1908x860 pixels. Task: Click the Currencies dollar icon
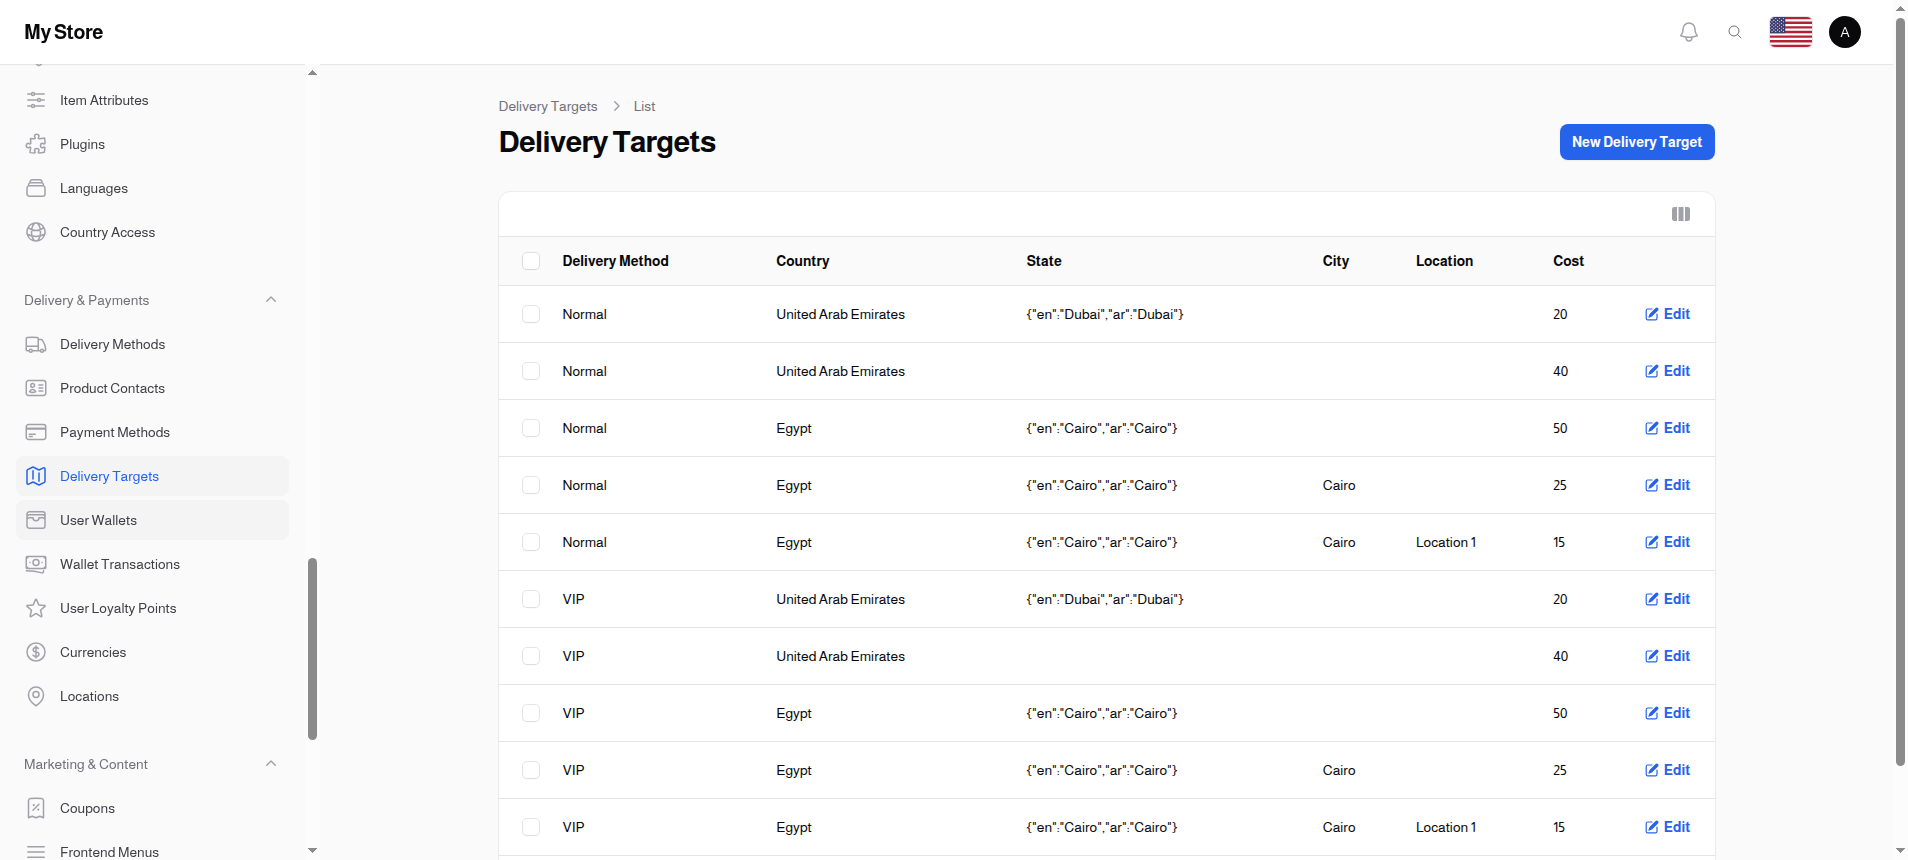pyautogui.click(x=36, y=652)
